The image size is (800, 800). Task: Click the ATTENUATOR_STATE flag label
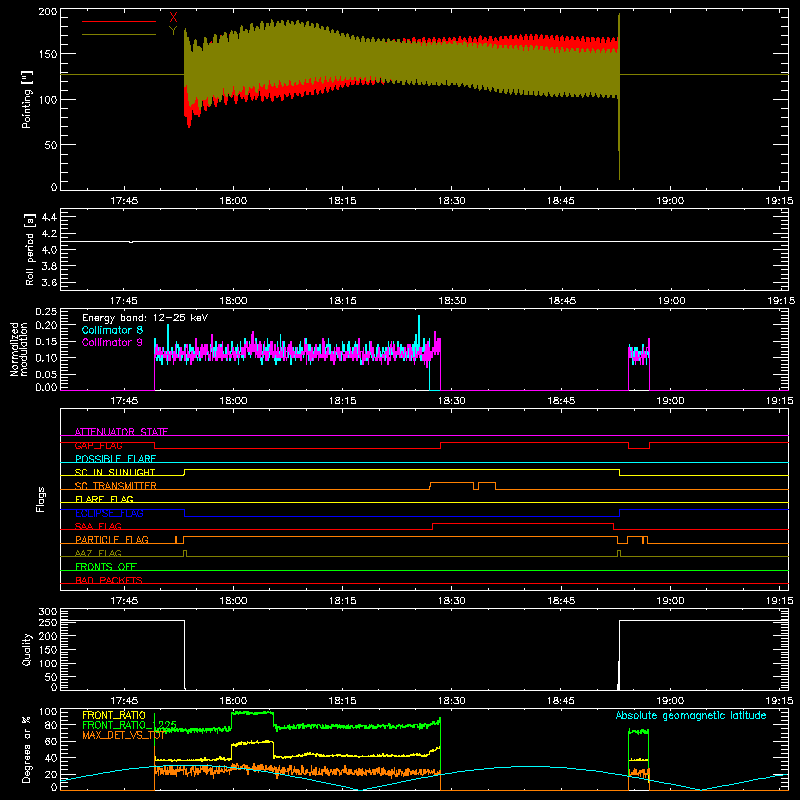click(121, 432)
